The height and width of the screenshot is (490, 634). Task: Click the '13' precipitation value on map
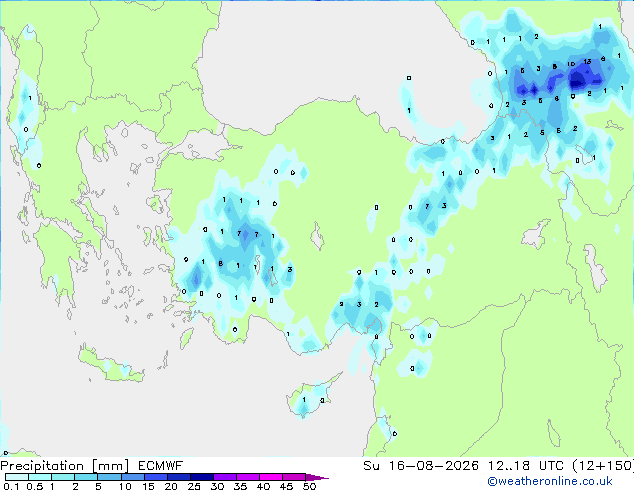tap(588, 61)
